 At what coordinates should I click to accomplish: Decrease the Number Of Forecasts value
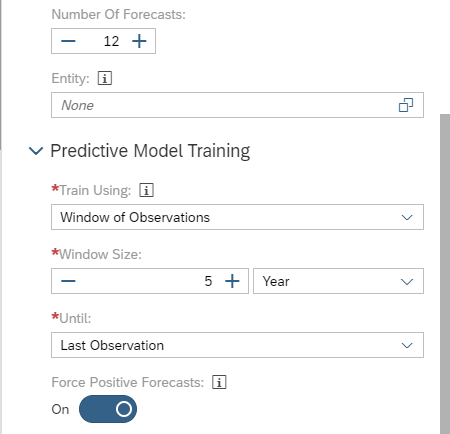point(68,41)
